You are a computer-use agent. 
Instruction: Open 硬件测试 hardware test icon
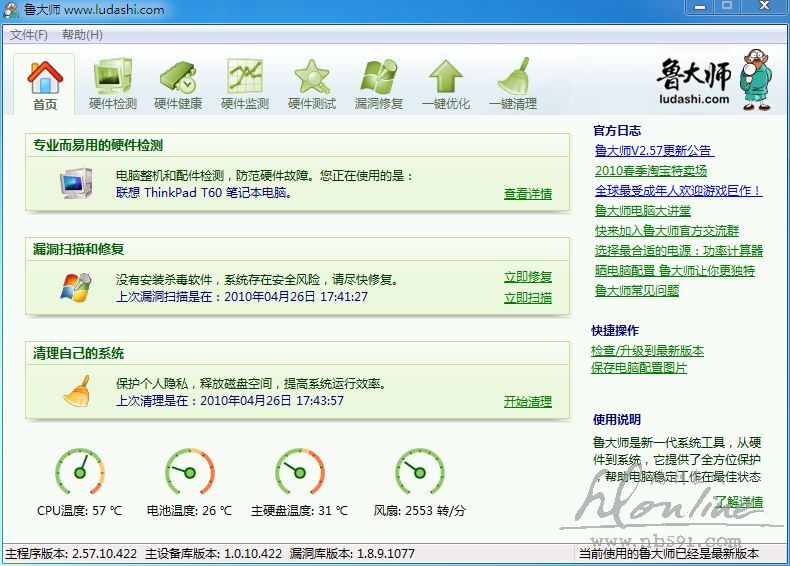(x=312, y=83)
